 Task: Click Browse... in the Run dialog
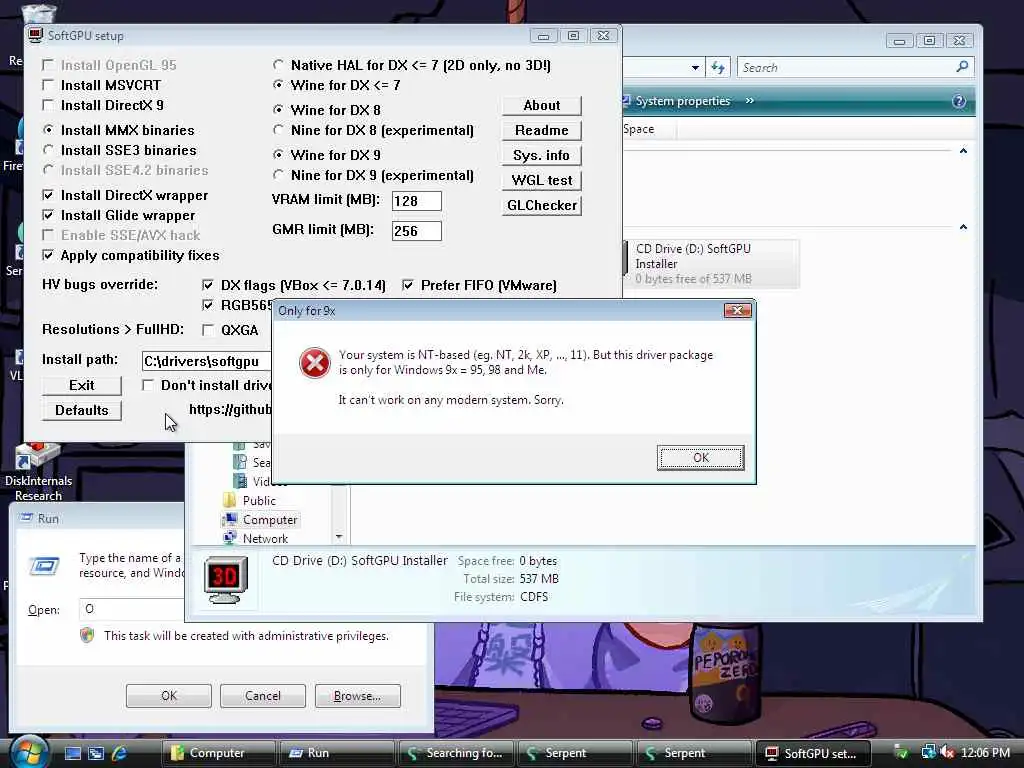tap(357, 696)
